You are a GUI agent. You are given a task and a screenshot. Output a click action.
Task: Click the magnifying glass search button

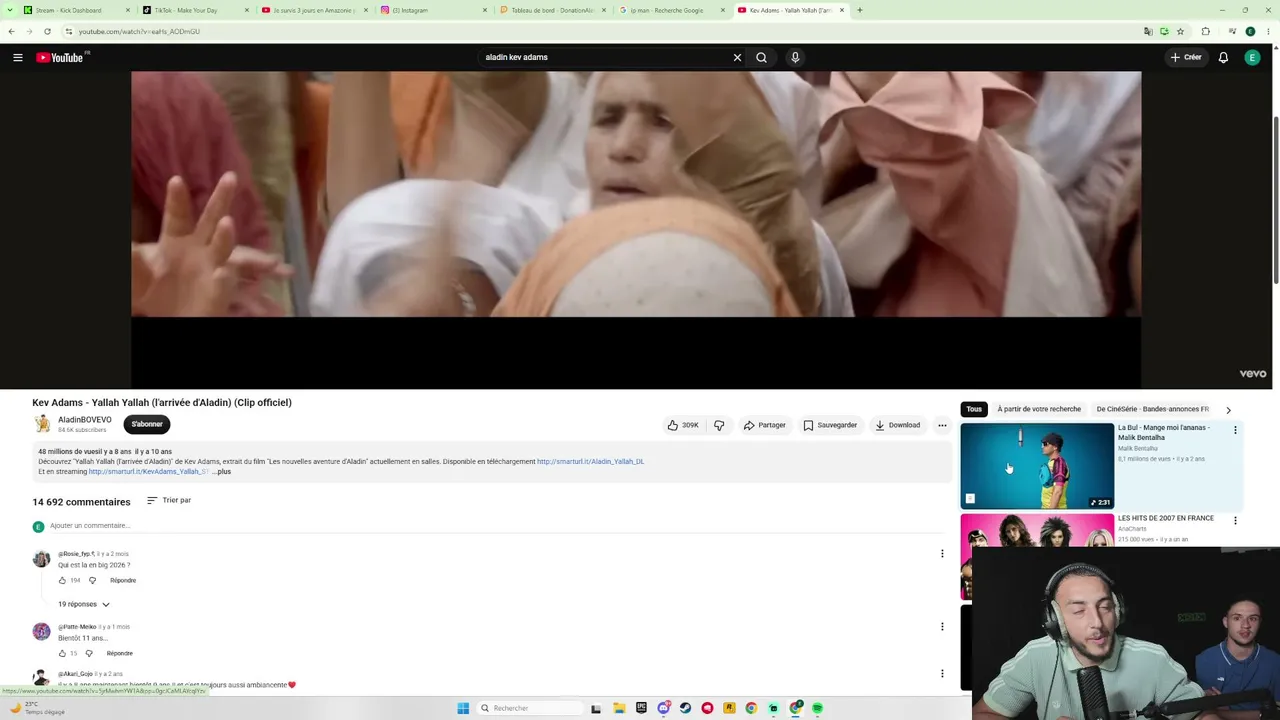(x=761, y=58)
